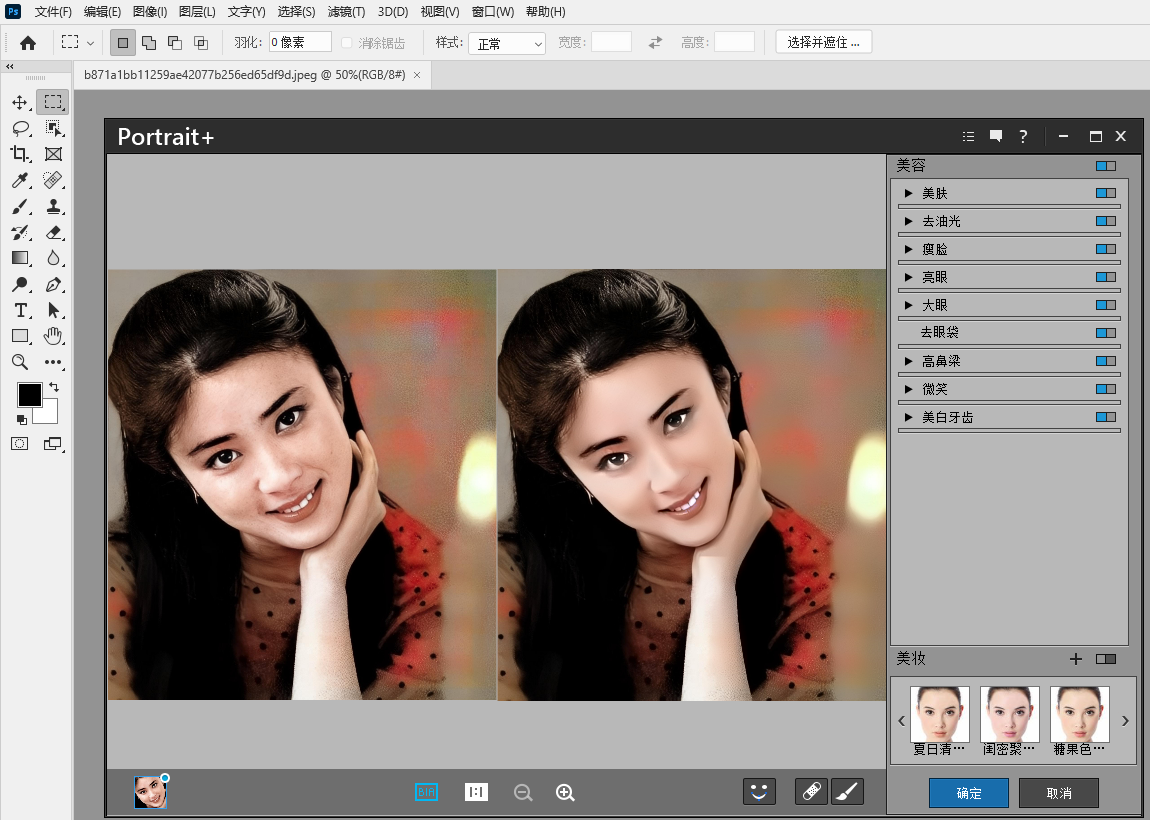The height and width of the screenshot is (820, 1150).
Task: Open the 图像 menu
Action: (149, 11)
